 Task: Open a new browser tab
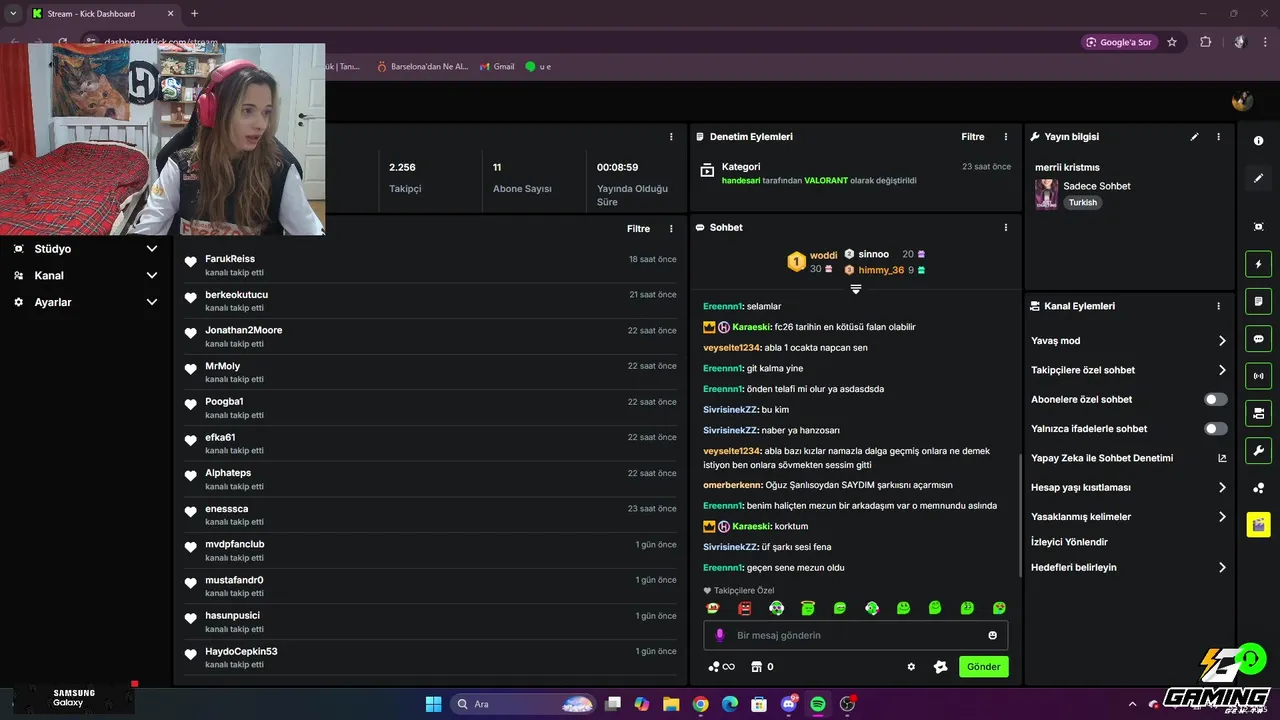click(194, 13)
